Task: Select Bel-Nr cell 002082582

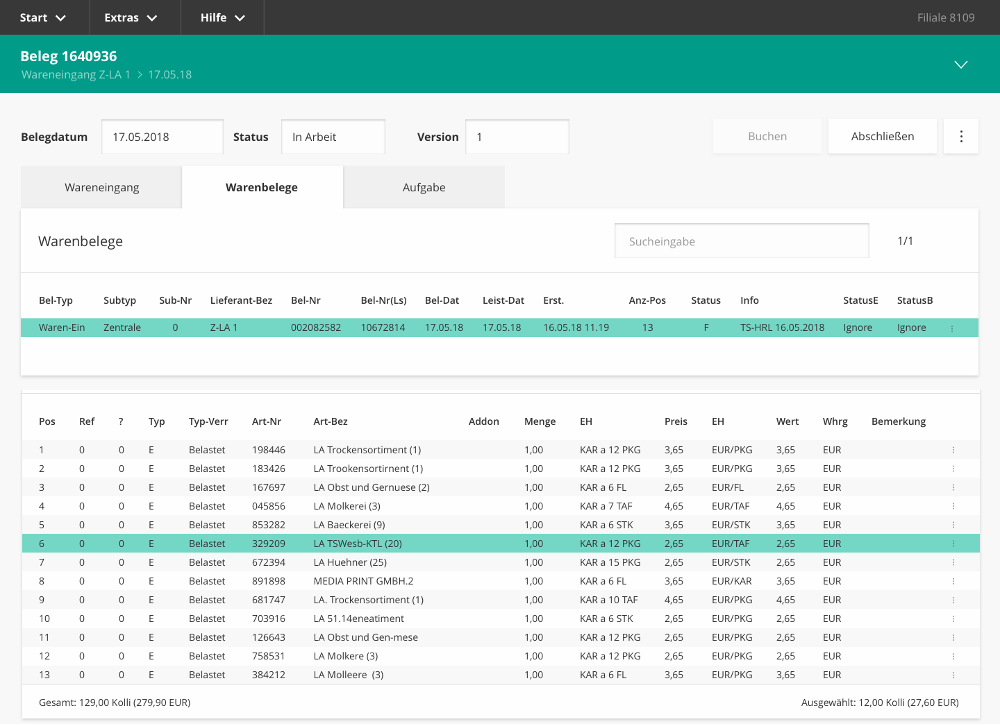Action: [316, 328]
